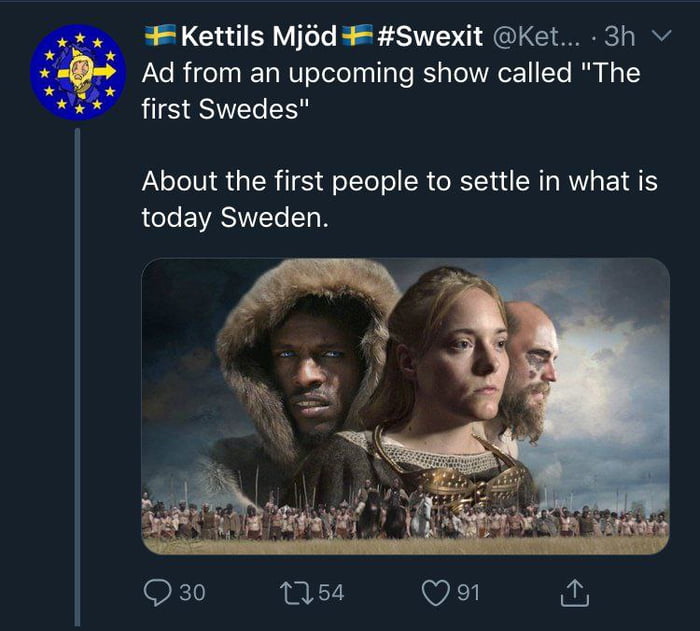Click the Swedish flag emoji before the name
This screenshot has width=700, height=631.
(x=158, y=37)
